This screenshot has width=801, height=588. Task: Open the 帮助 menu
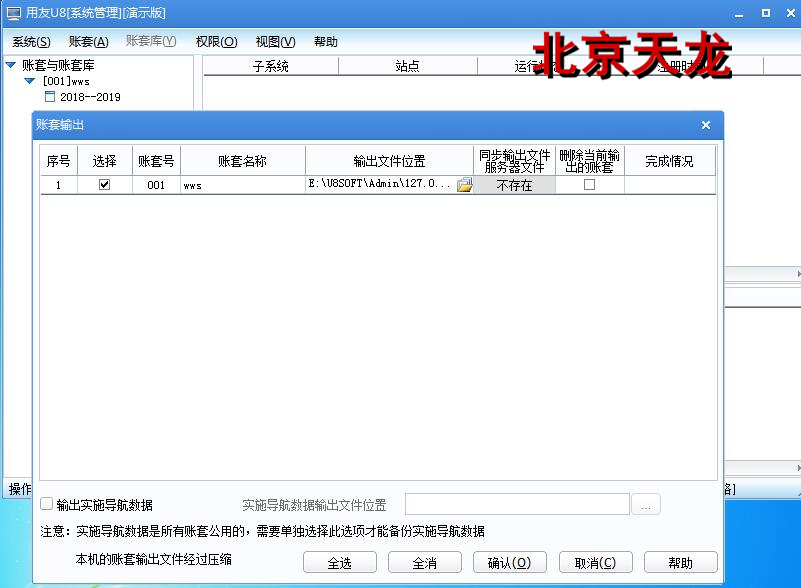(326, 42)
